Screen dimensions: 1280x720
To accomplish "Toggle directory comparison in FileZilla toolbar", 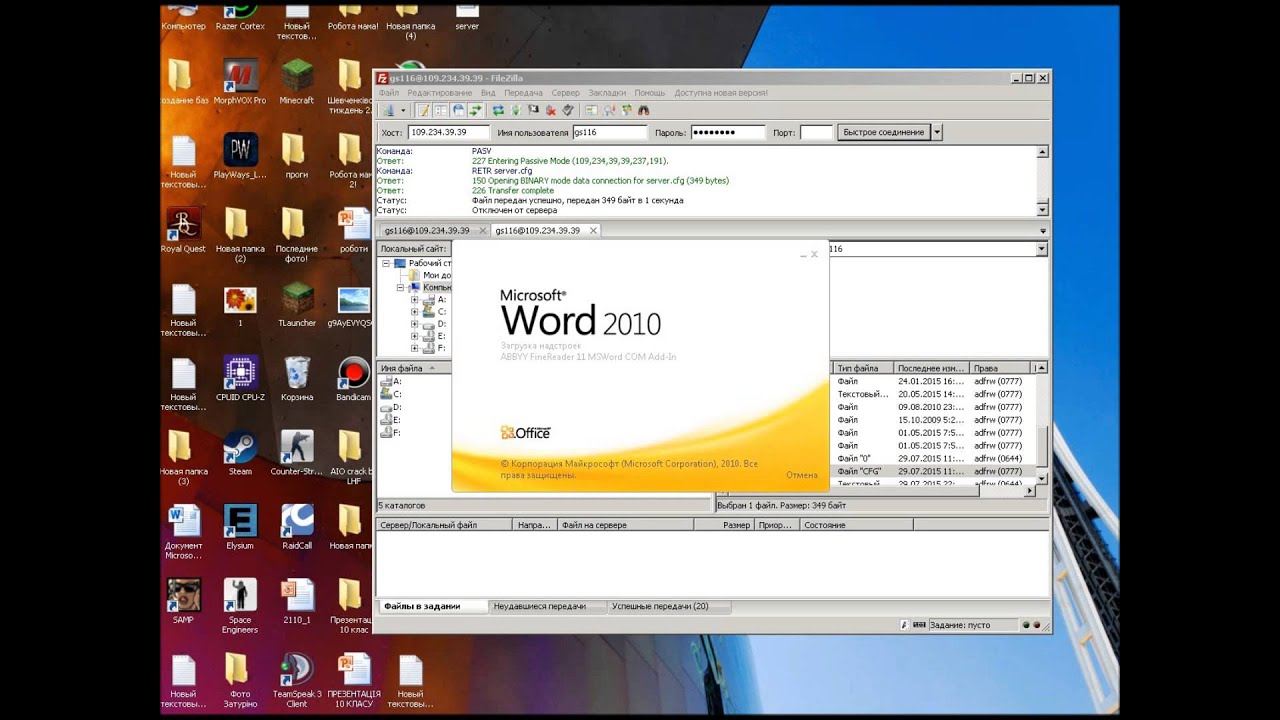I will (x=610, y=110).
